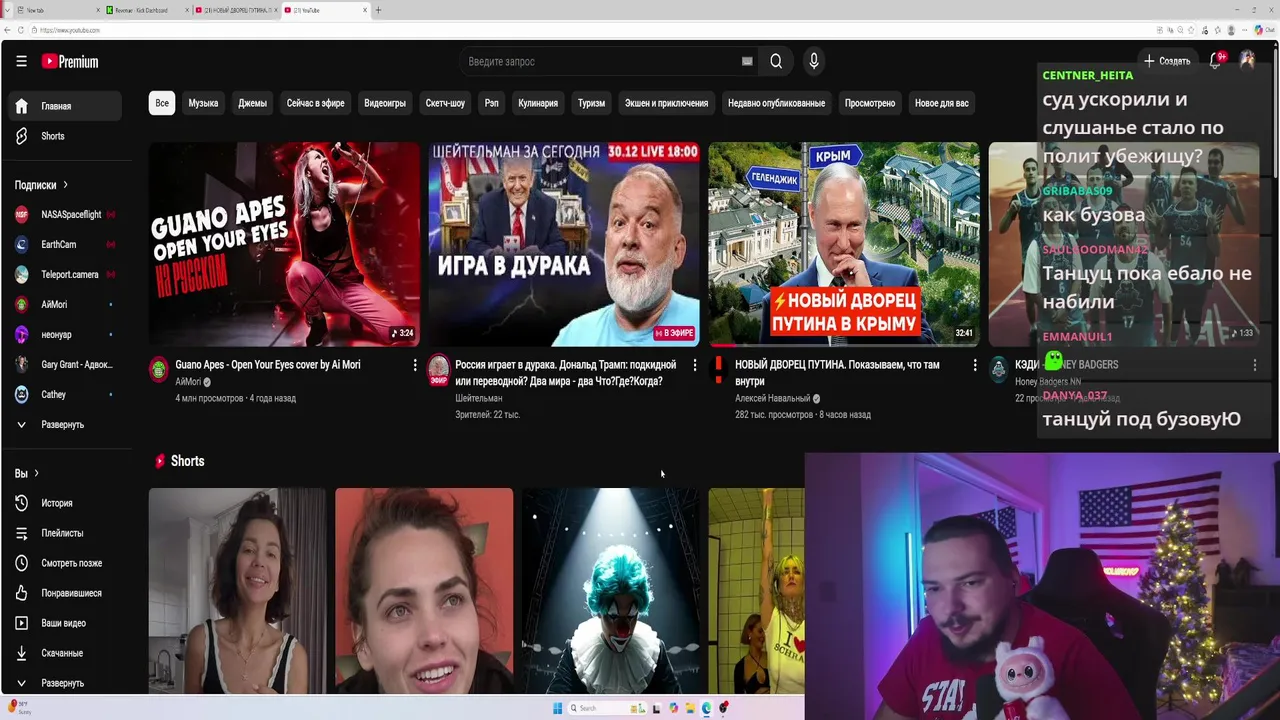Open a new browser tab with plus
The height and width of the screenshot is (720, 1280).
pyautogui.click(x=378, y=10)
